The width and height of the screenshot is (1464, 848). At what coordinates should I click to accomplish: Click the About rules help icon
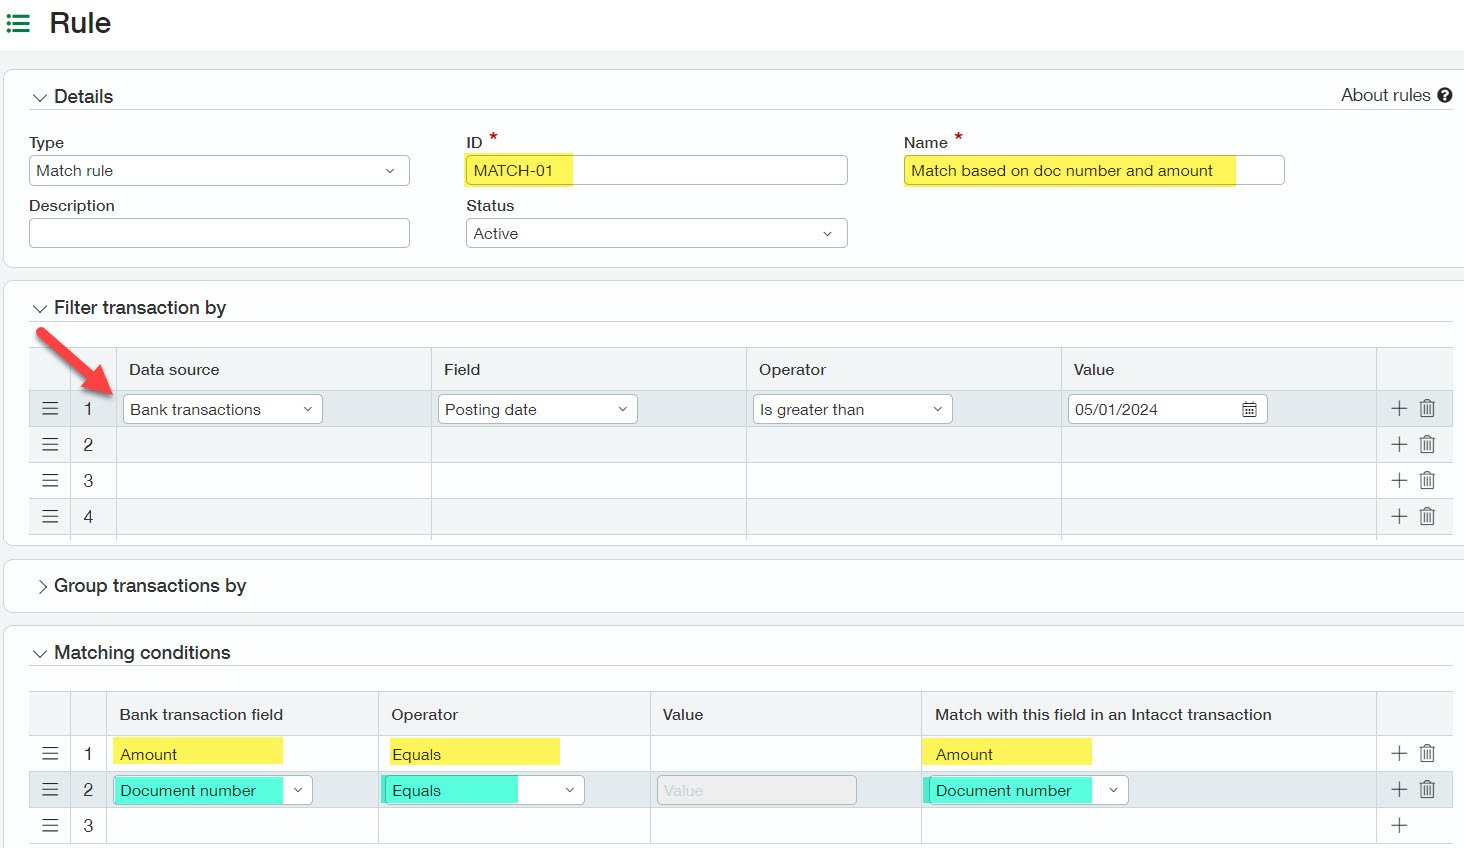[x=1444, y=95]
